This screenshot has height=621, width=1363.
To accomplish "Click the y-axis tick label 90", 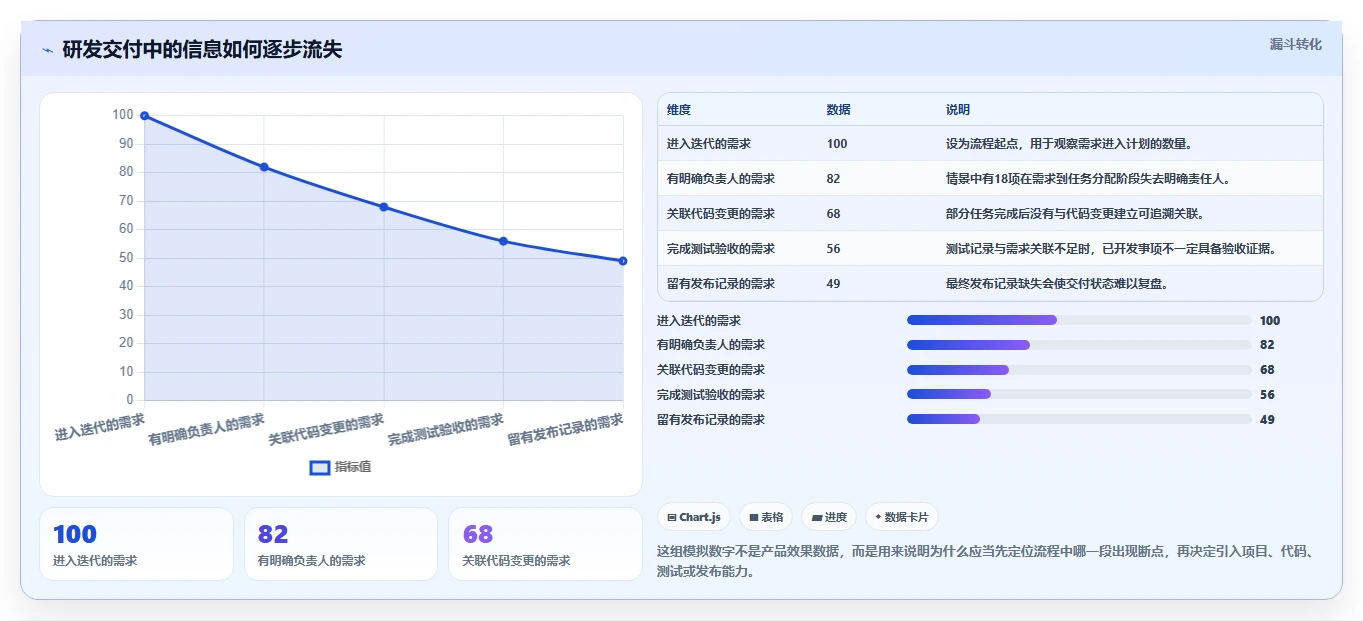I will pyautogui.click(x=125, y=144).
